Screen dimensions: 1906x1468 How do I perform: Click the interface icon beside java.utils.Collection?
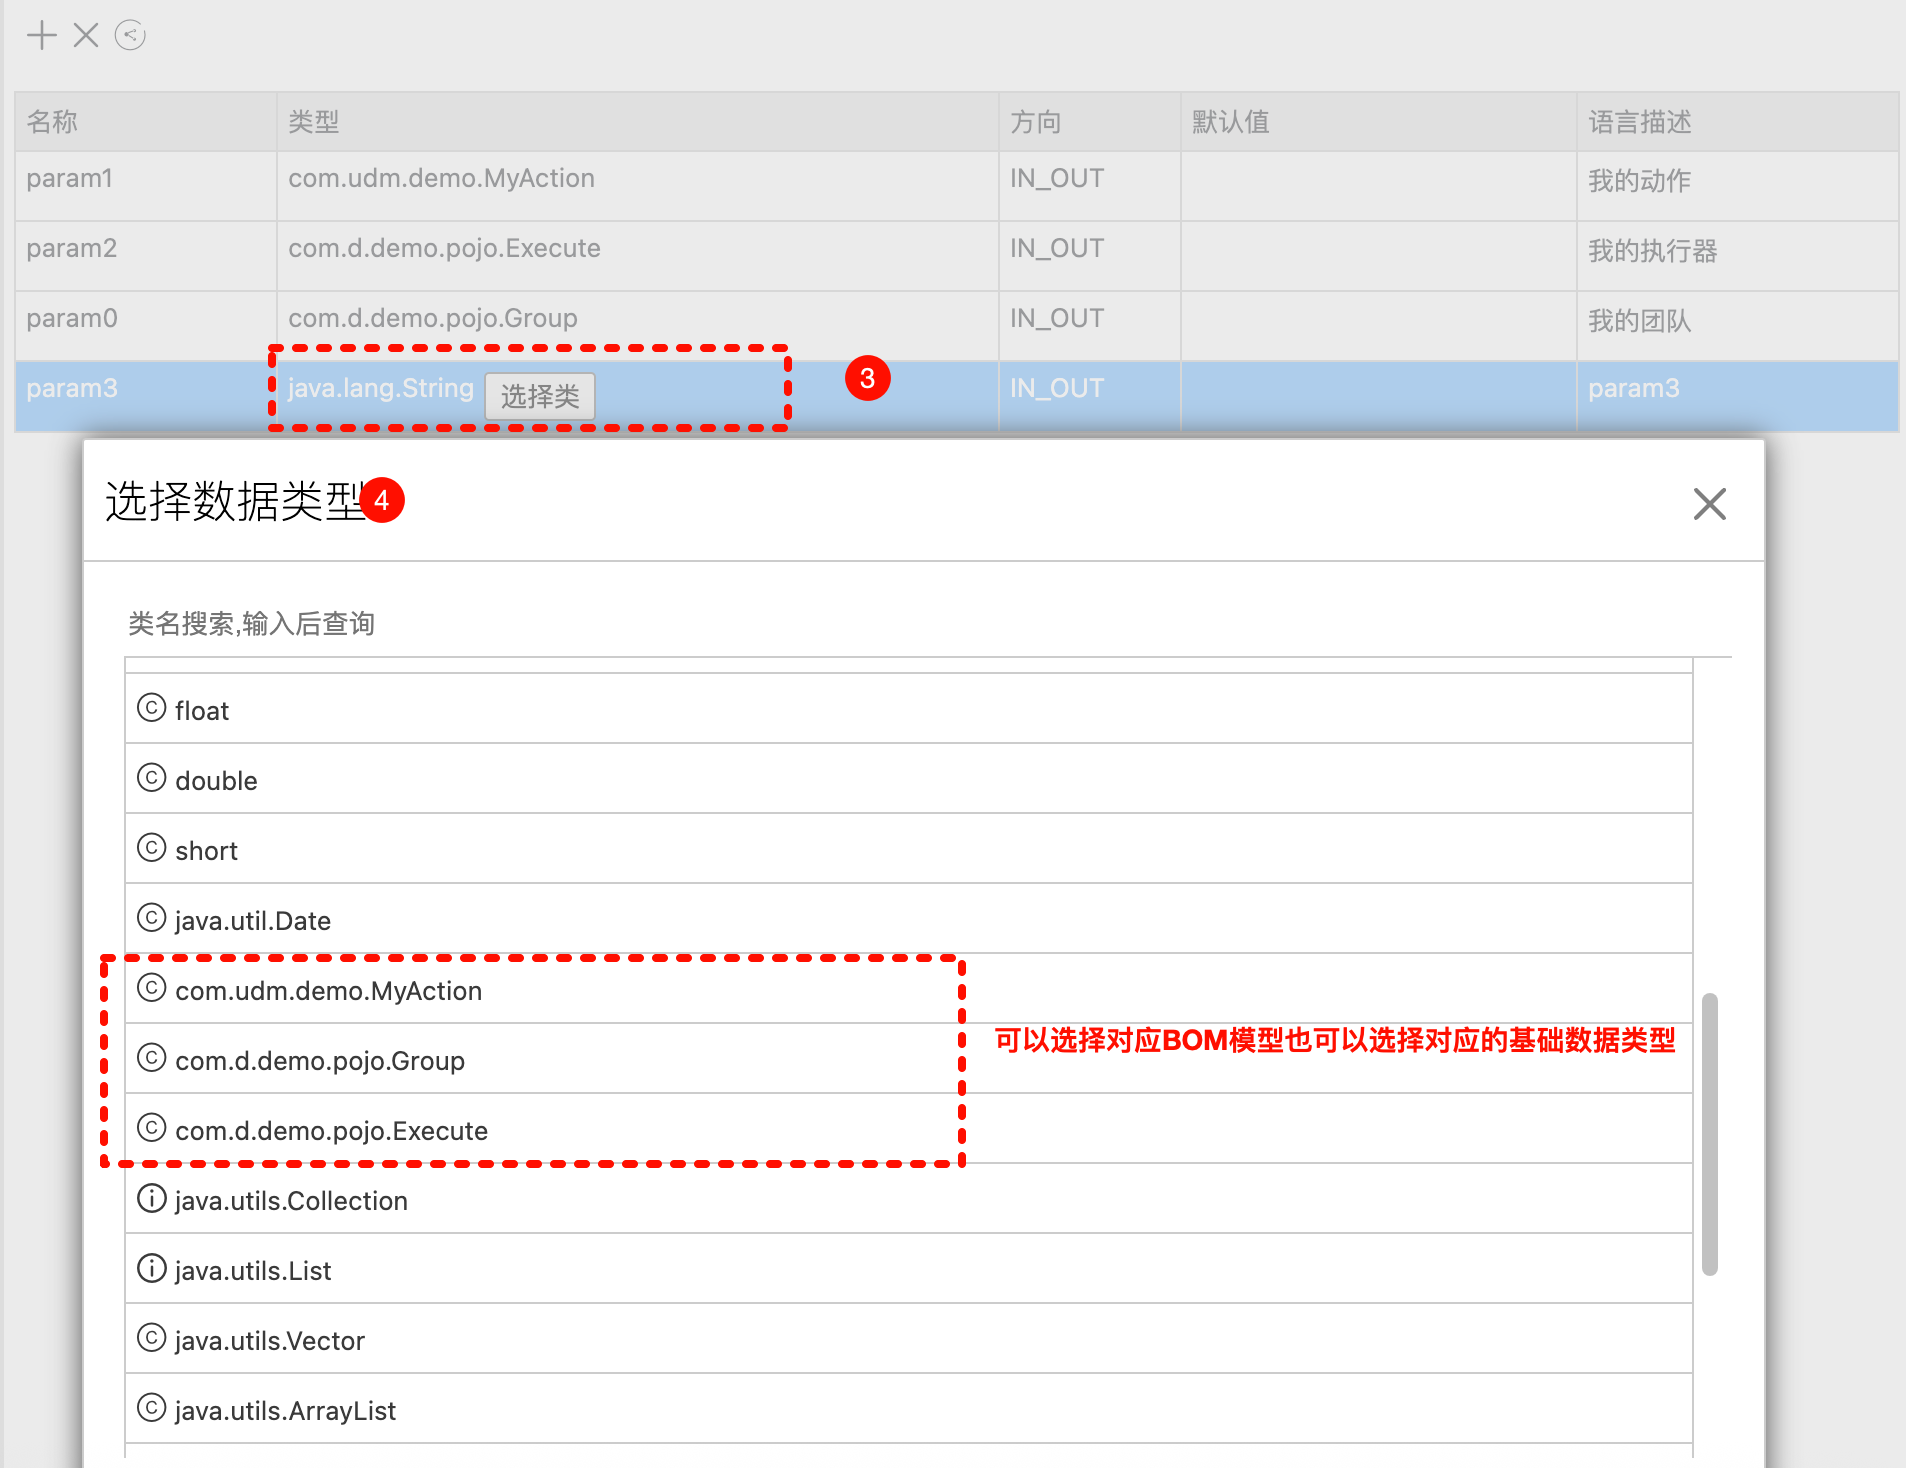pyautogui.click(x=151, y=1199)
